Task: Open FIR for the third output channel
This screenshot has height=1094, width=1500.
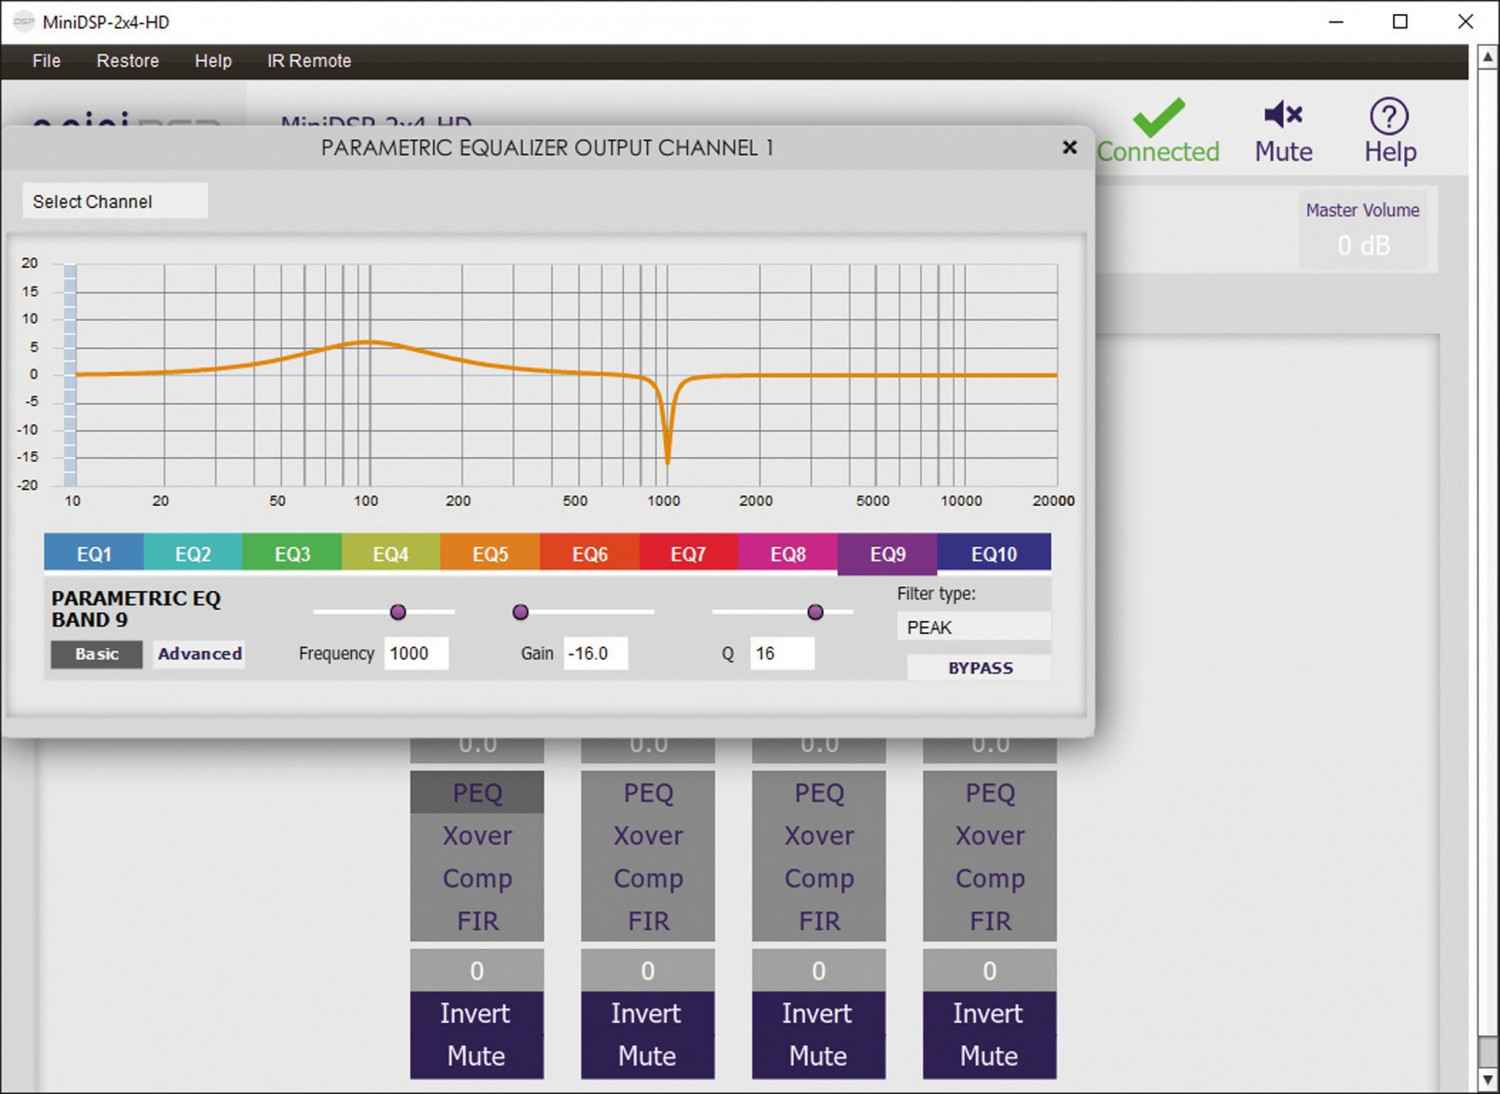Action: 819,921
